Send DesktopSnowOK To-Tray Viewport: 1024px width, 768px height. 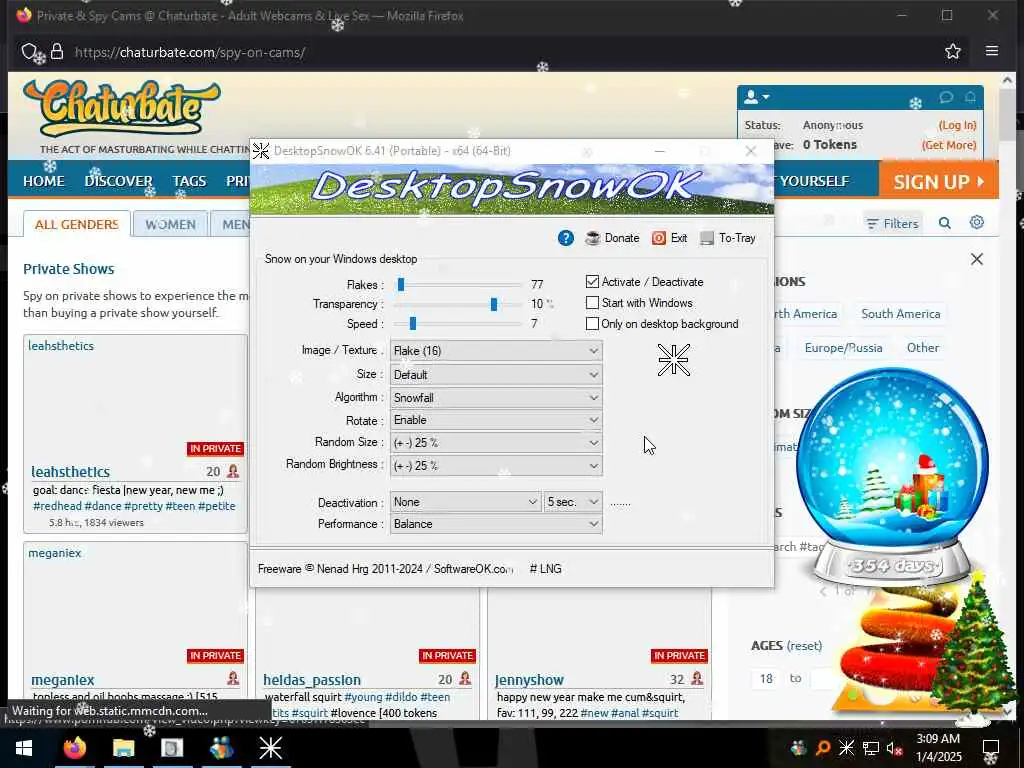(728, 238)
